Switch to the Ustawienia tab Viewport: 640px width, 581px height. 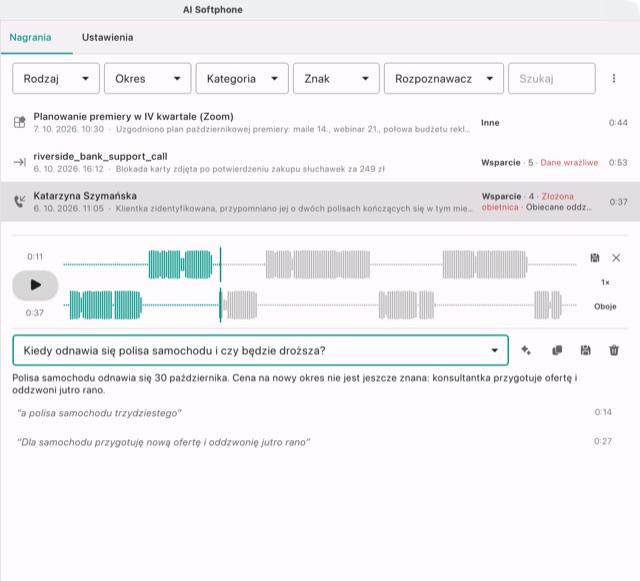pyautogui.click(x=107, y=38)
